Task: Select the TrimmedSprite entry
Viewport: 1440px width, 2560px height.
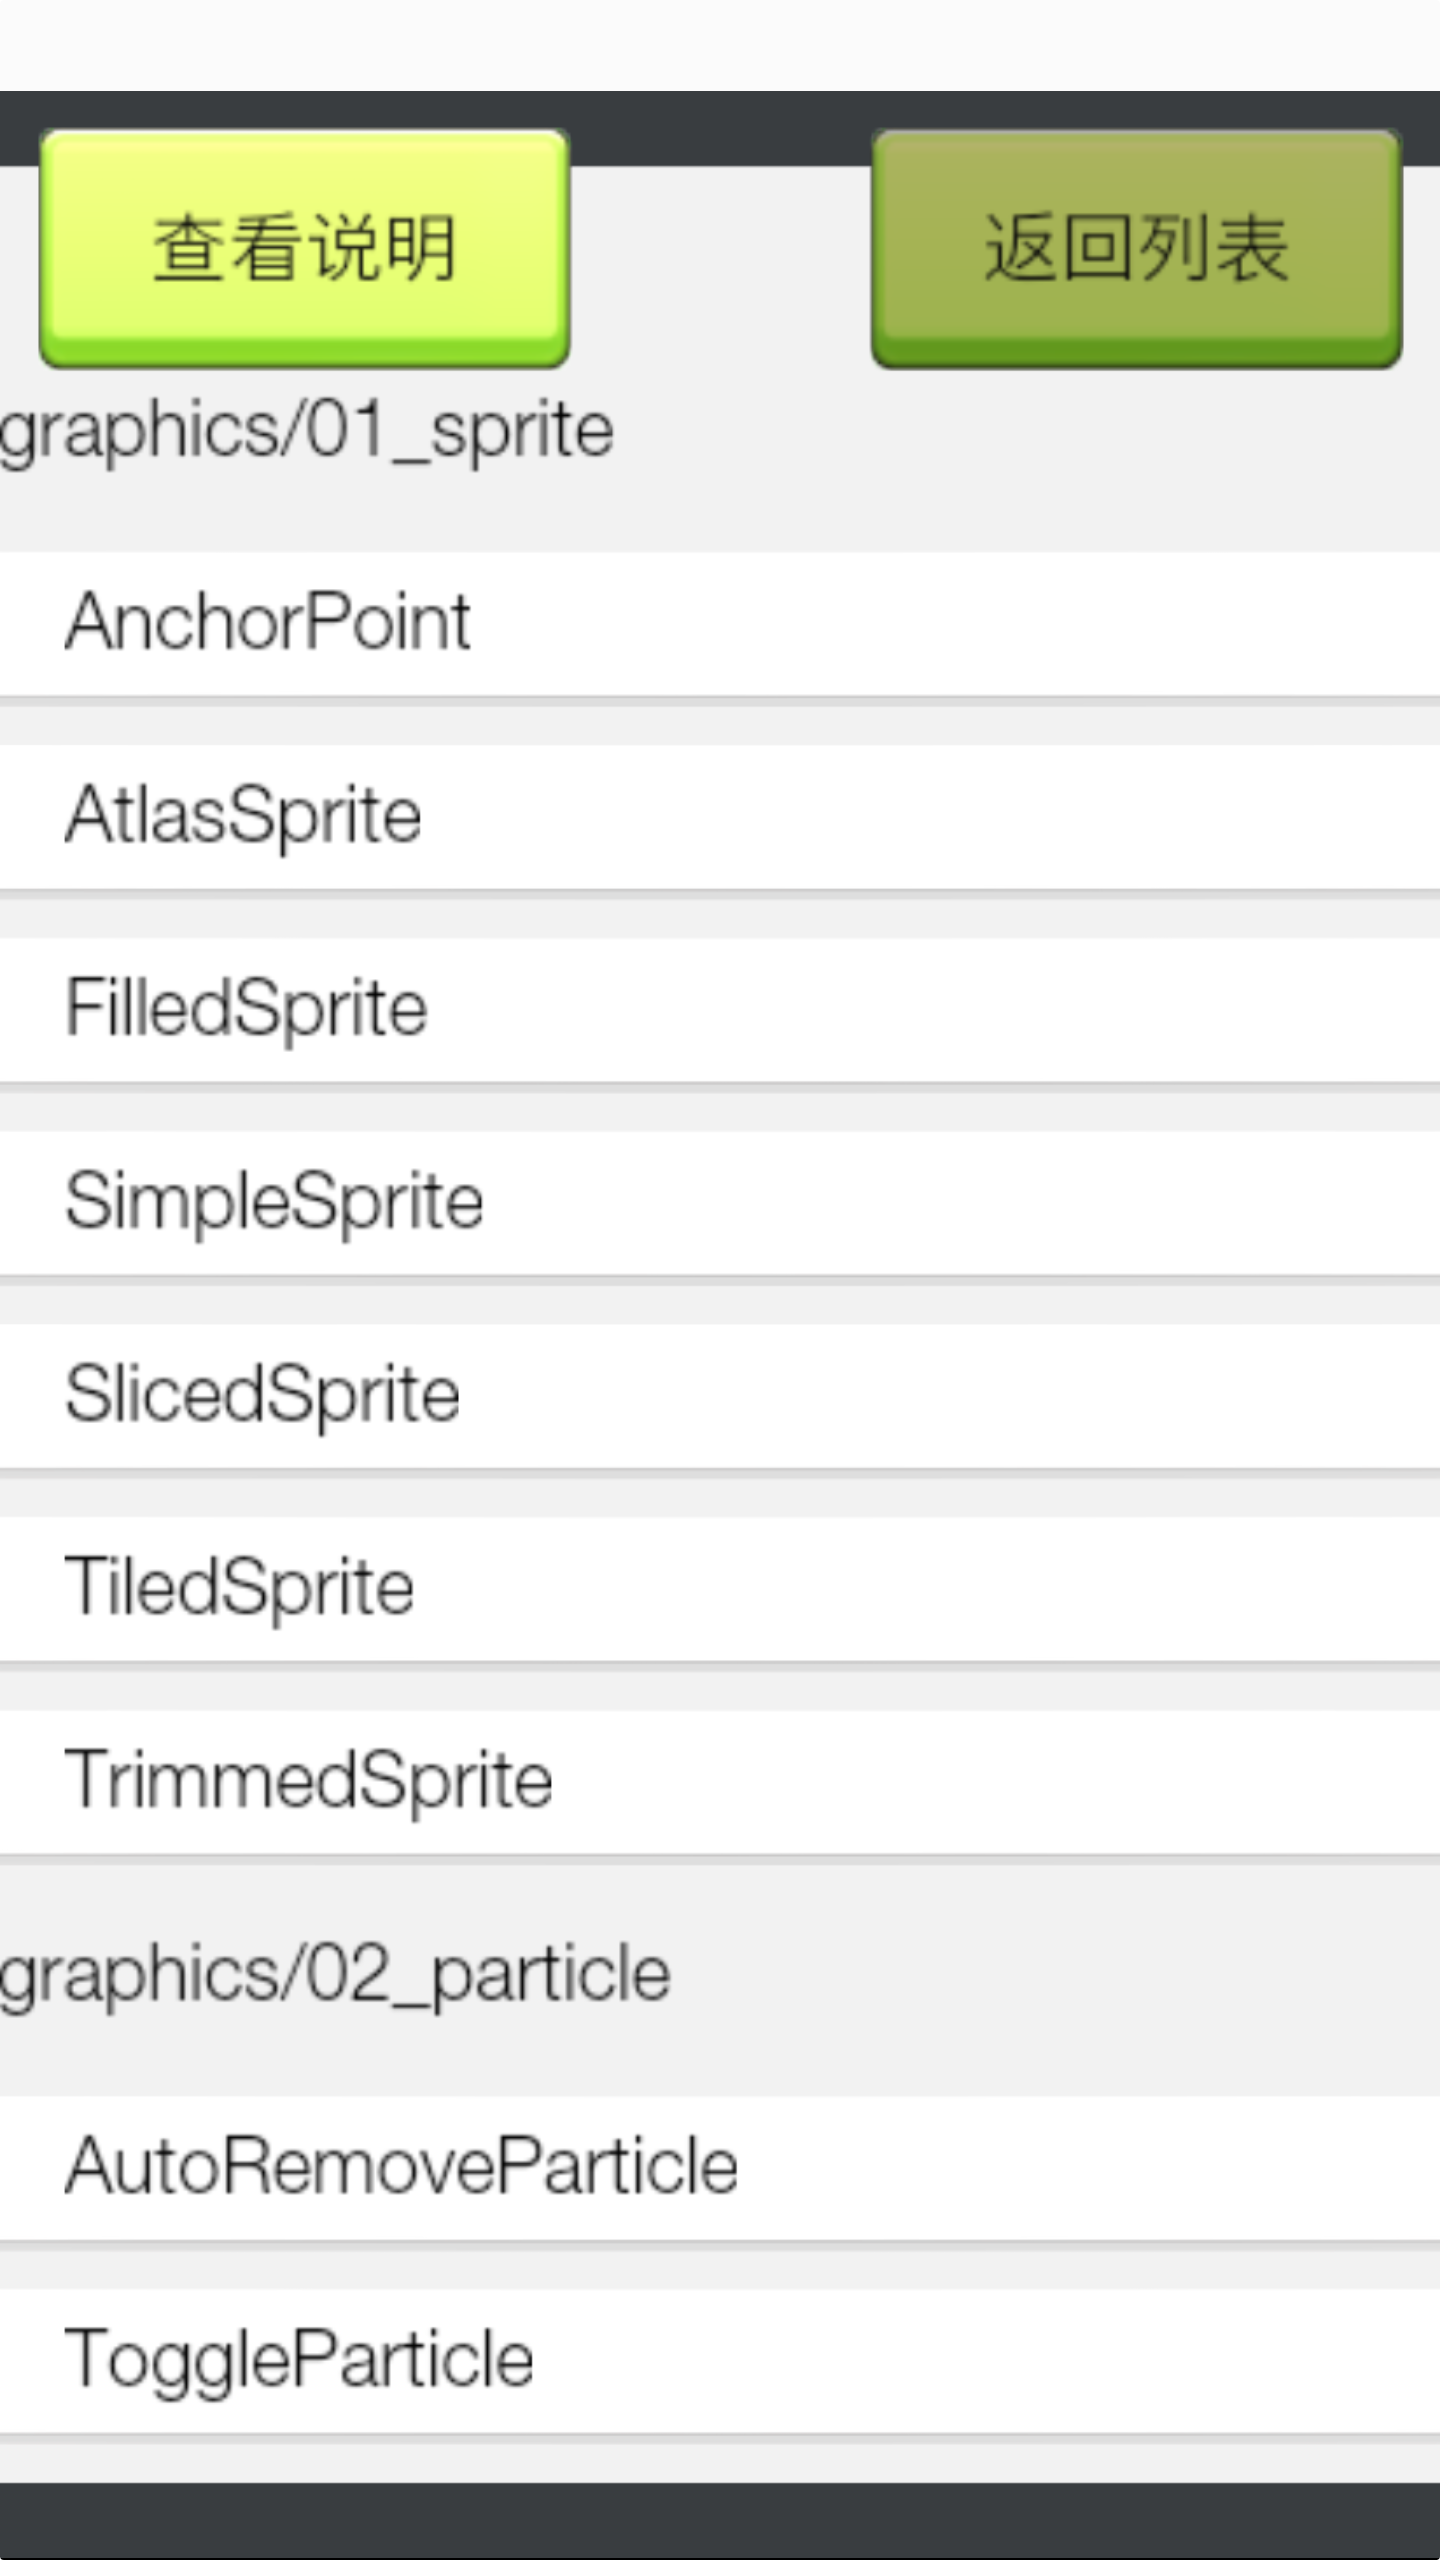Action: tap(309, 1781)
